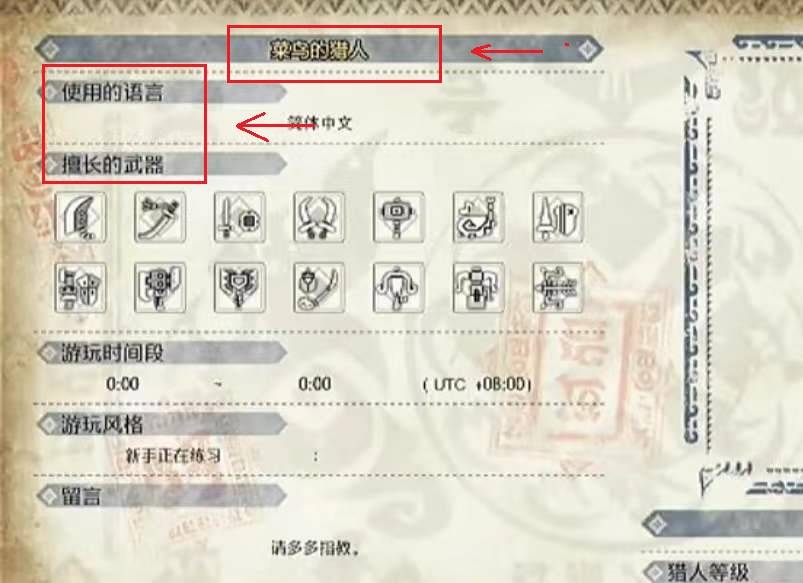803x583 pixels.
Task: Pick the Dual Blades weapon icon
Action: 319,217
